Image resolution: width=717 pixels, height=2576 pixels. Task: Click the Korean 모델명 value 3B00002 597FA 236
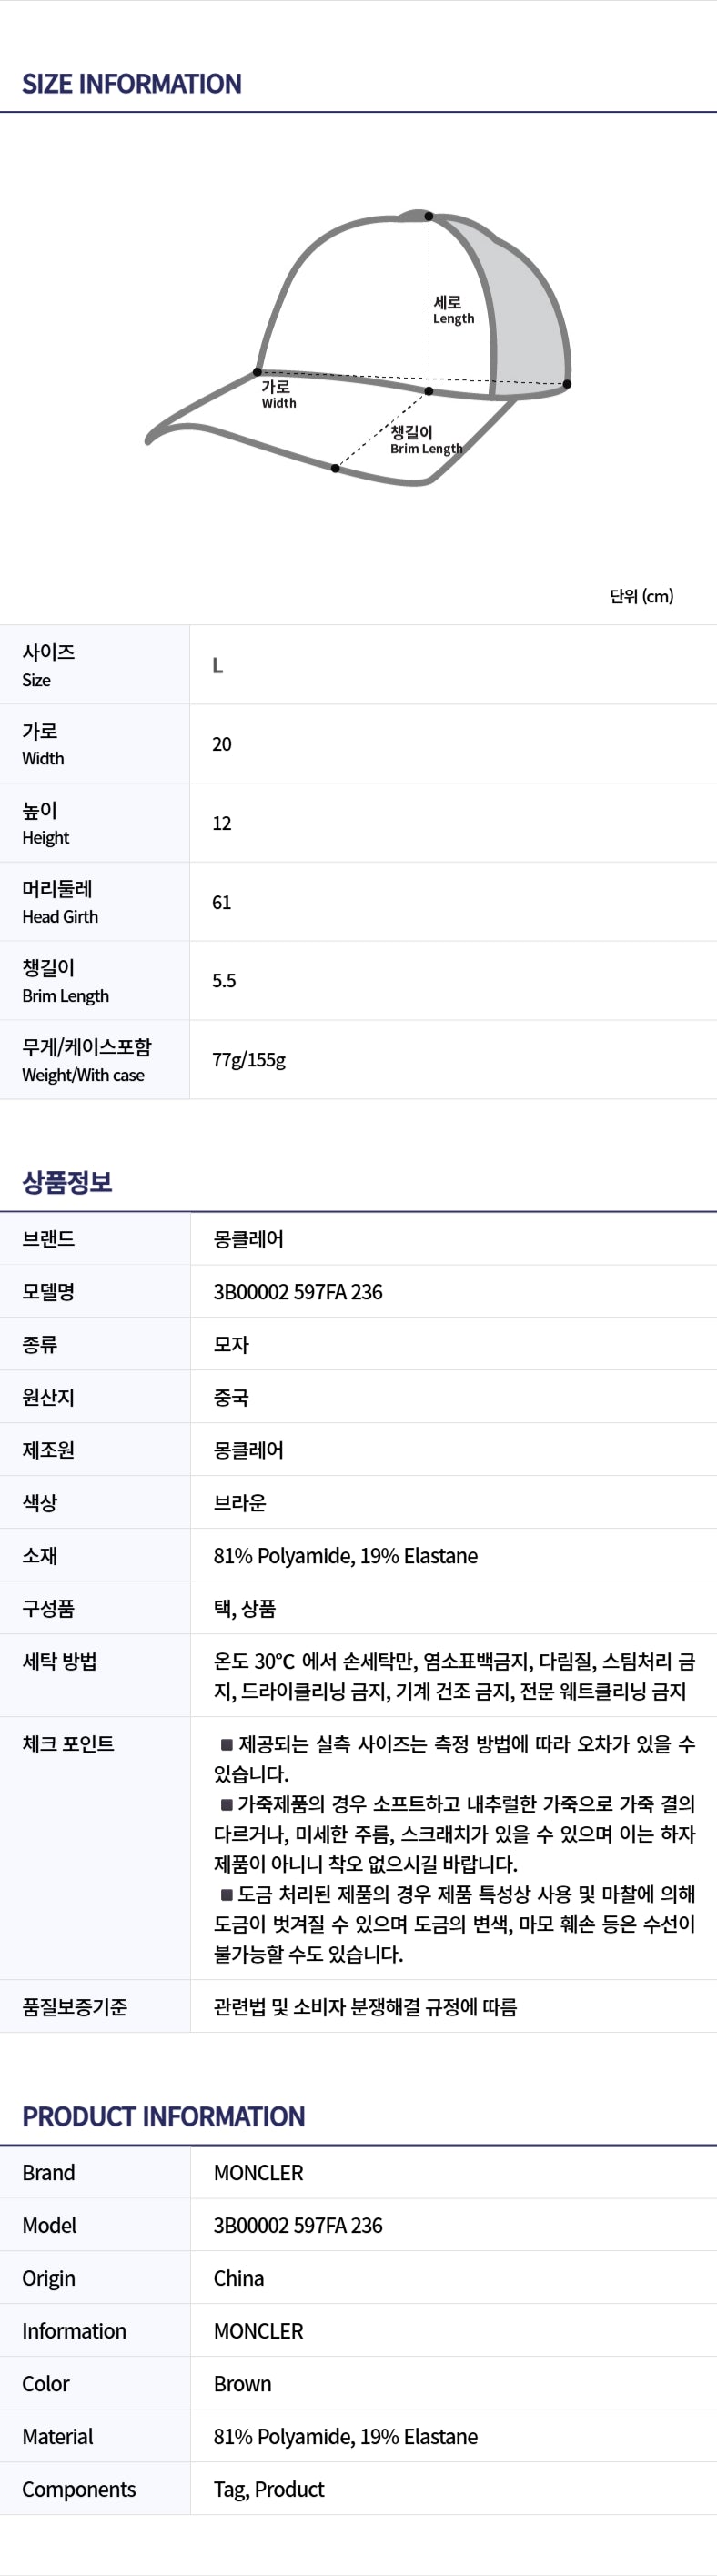[x=298, y=1292]
